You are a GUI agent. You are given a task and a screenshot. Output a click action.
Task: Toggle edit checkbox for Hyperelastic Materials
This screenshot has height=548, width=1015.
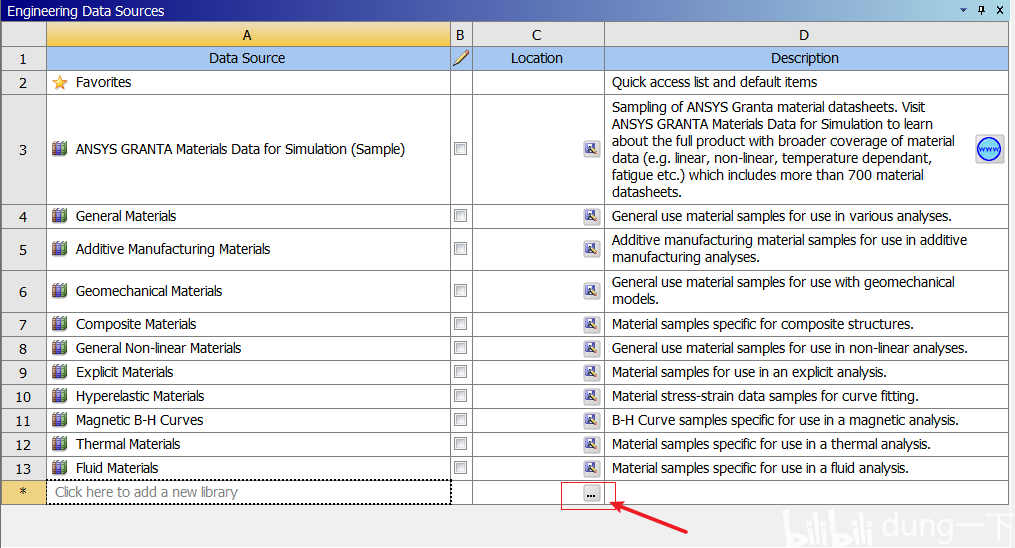click(460, 395)
